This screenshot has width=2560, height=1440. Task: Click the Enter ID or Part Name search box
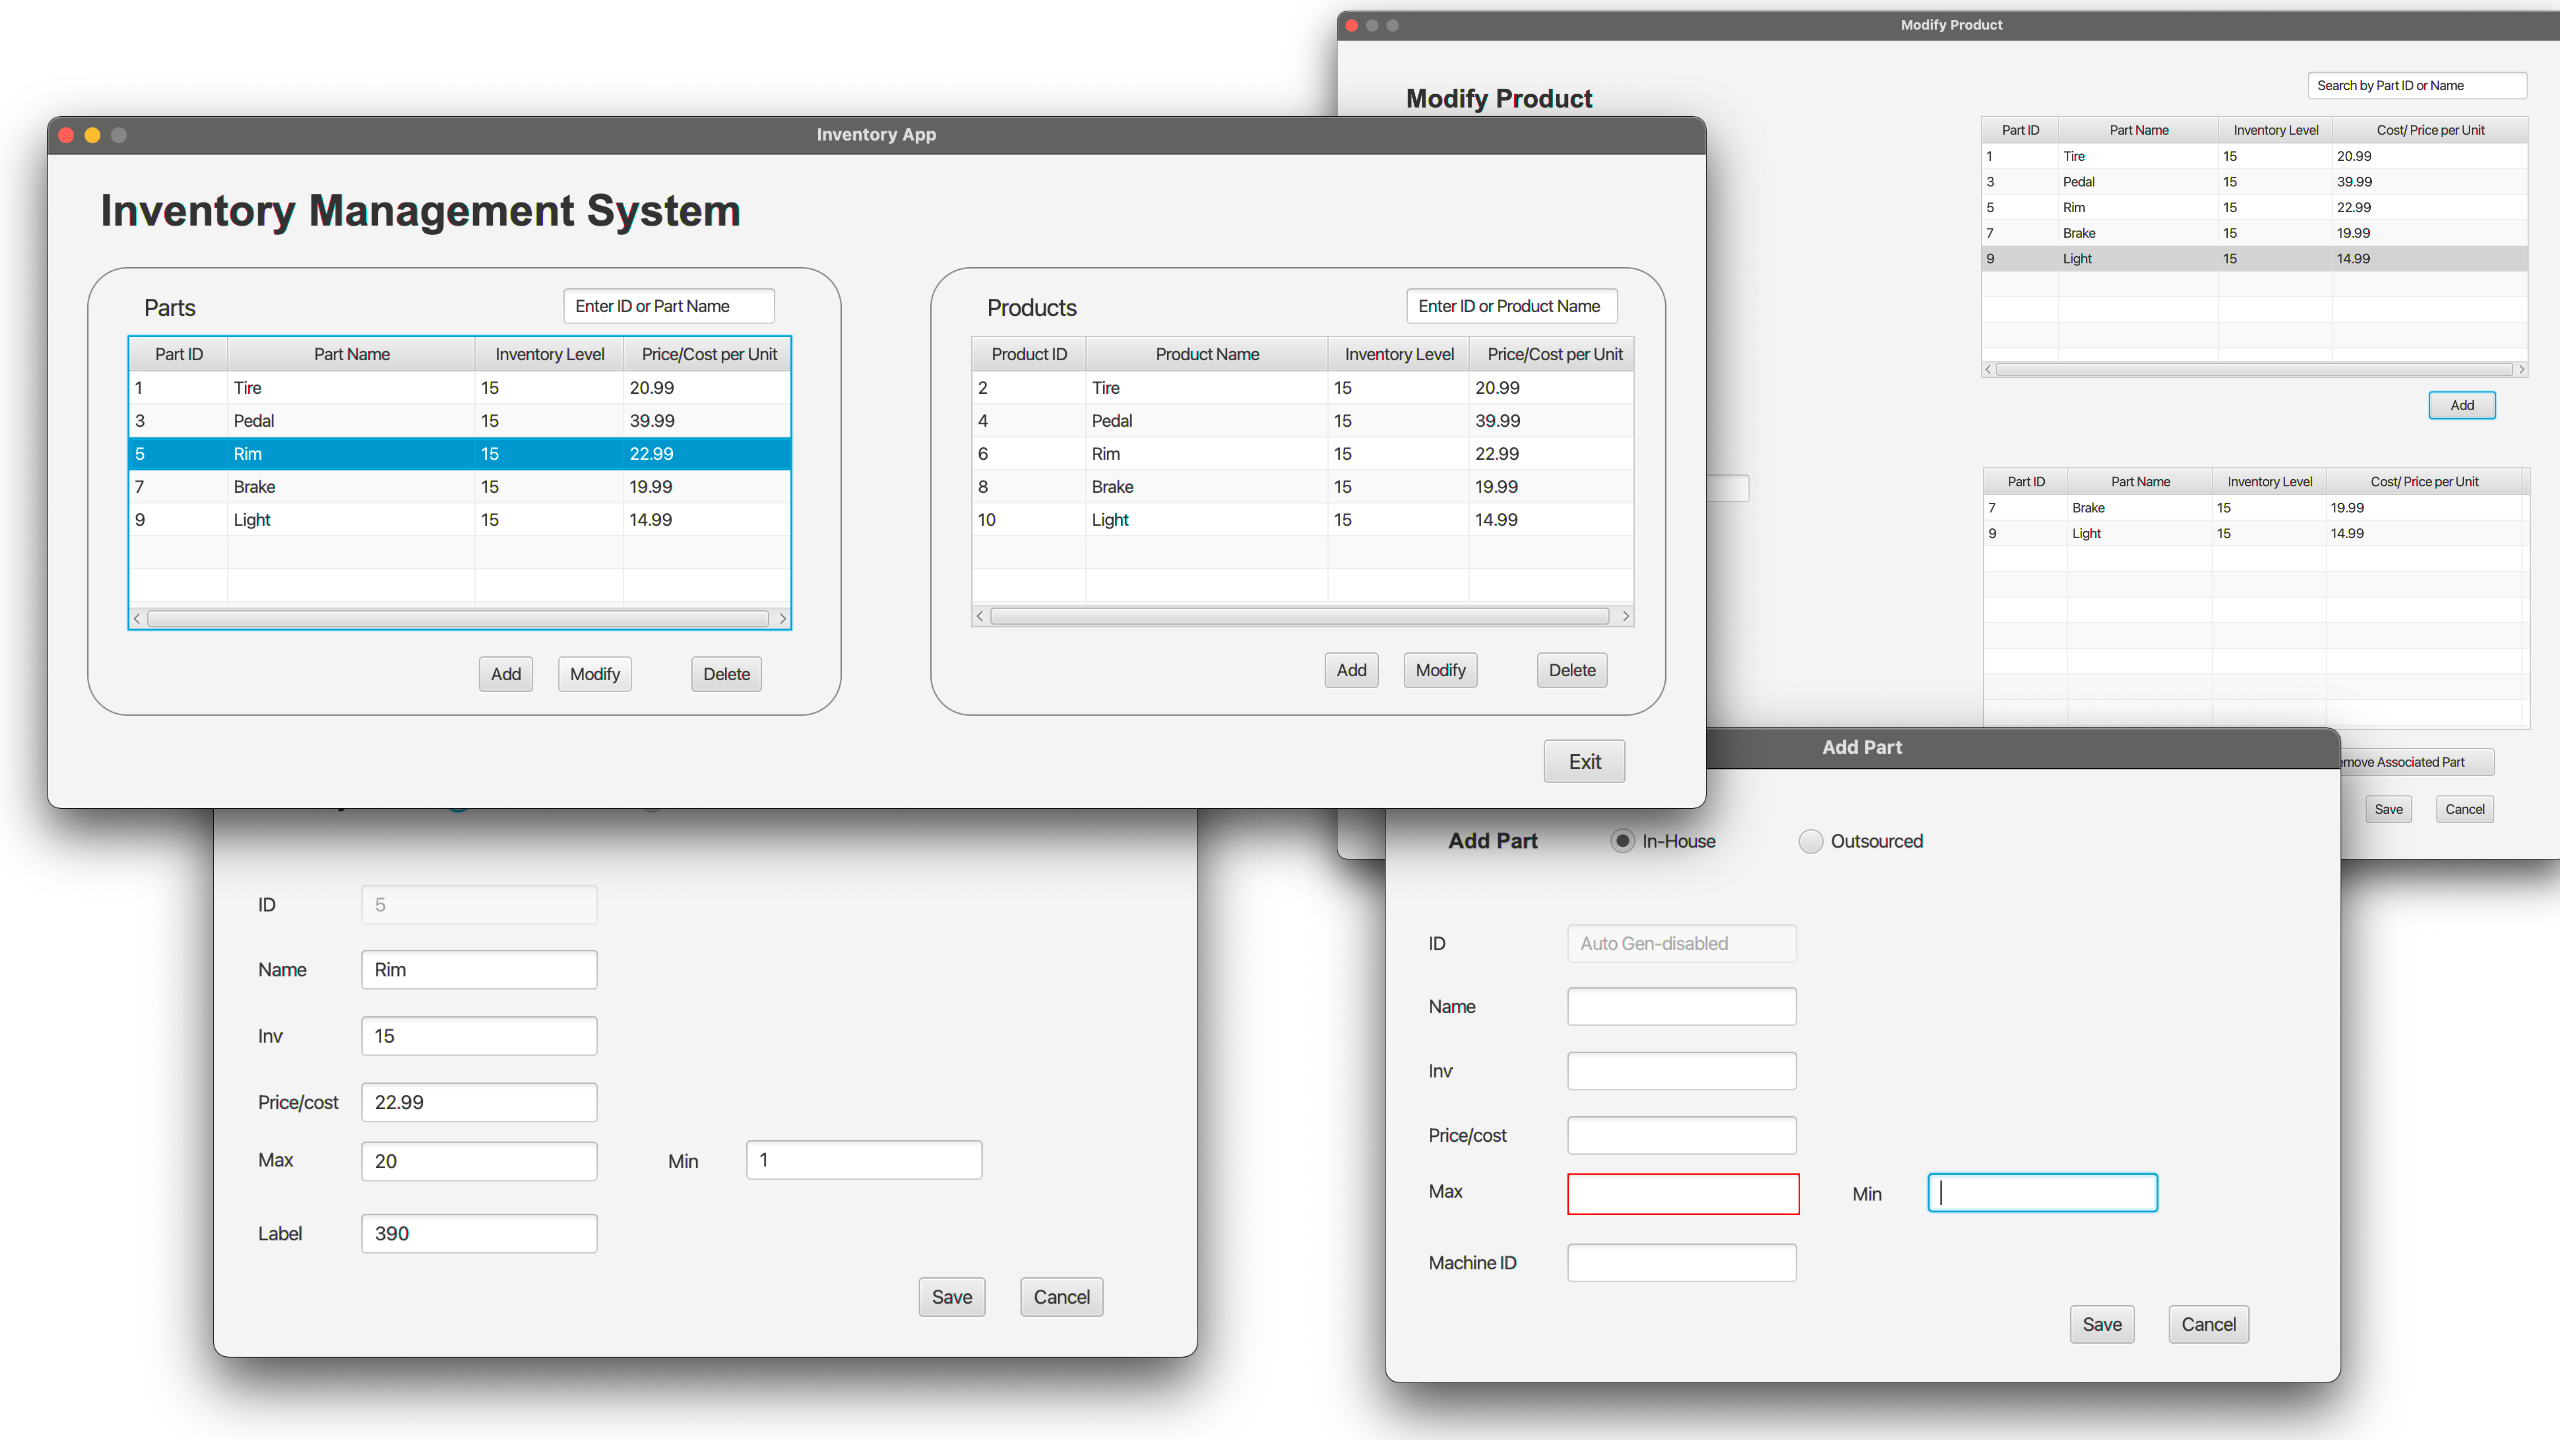(x=668, y=305)
